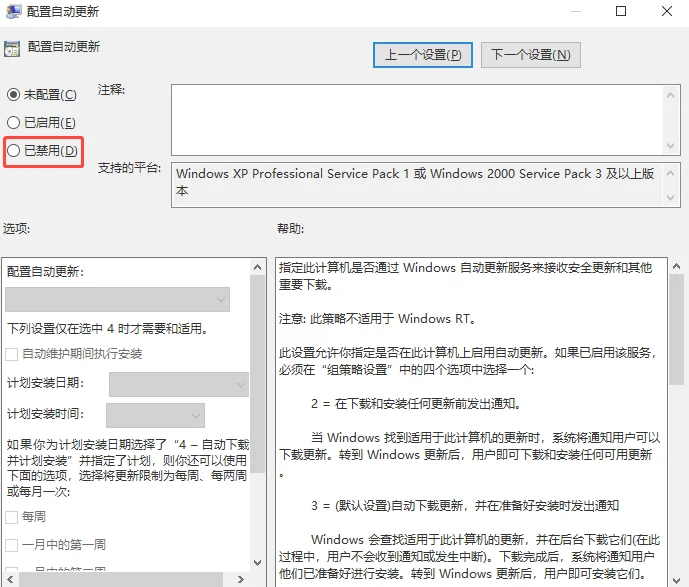Click the help panel scroll up arrow
Screen dimensions: 689x587
(677, 266)
